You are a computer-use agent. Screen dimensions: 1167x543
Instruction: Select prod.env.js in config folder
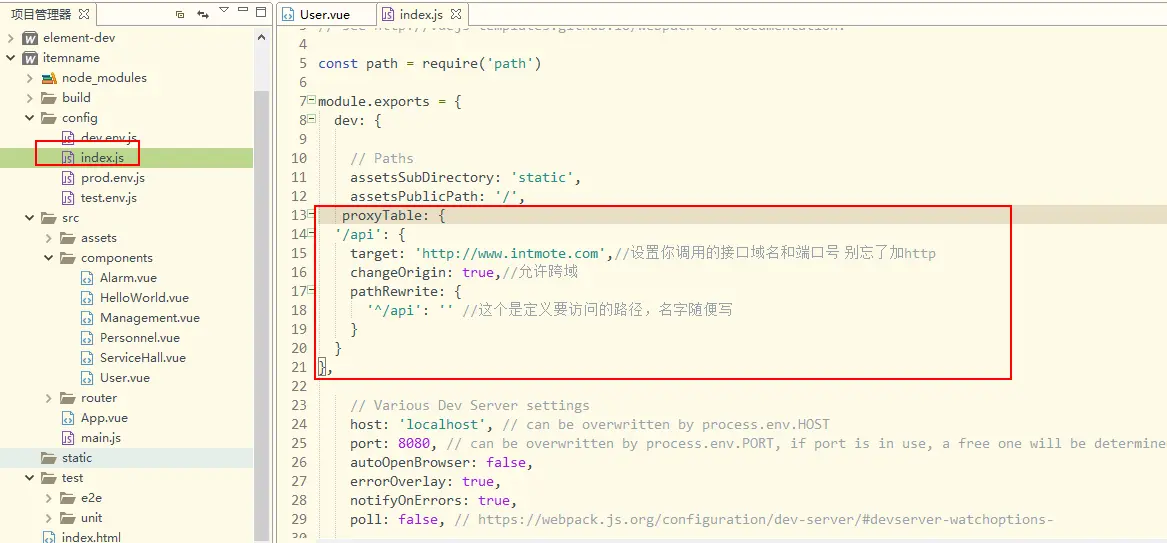click(113, 179)
